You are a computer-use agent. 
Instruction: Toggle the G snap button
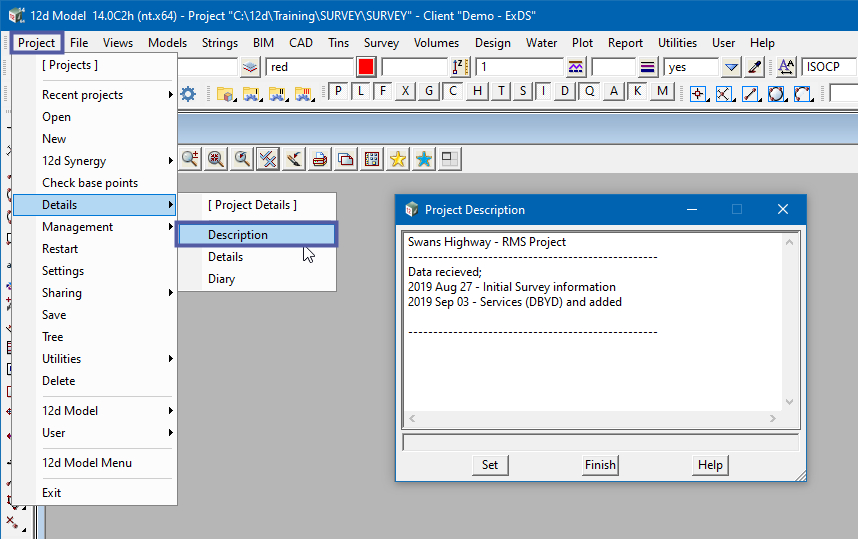[429, 92]
